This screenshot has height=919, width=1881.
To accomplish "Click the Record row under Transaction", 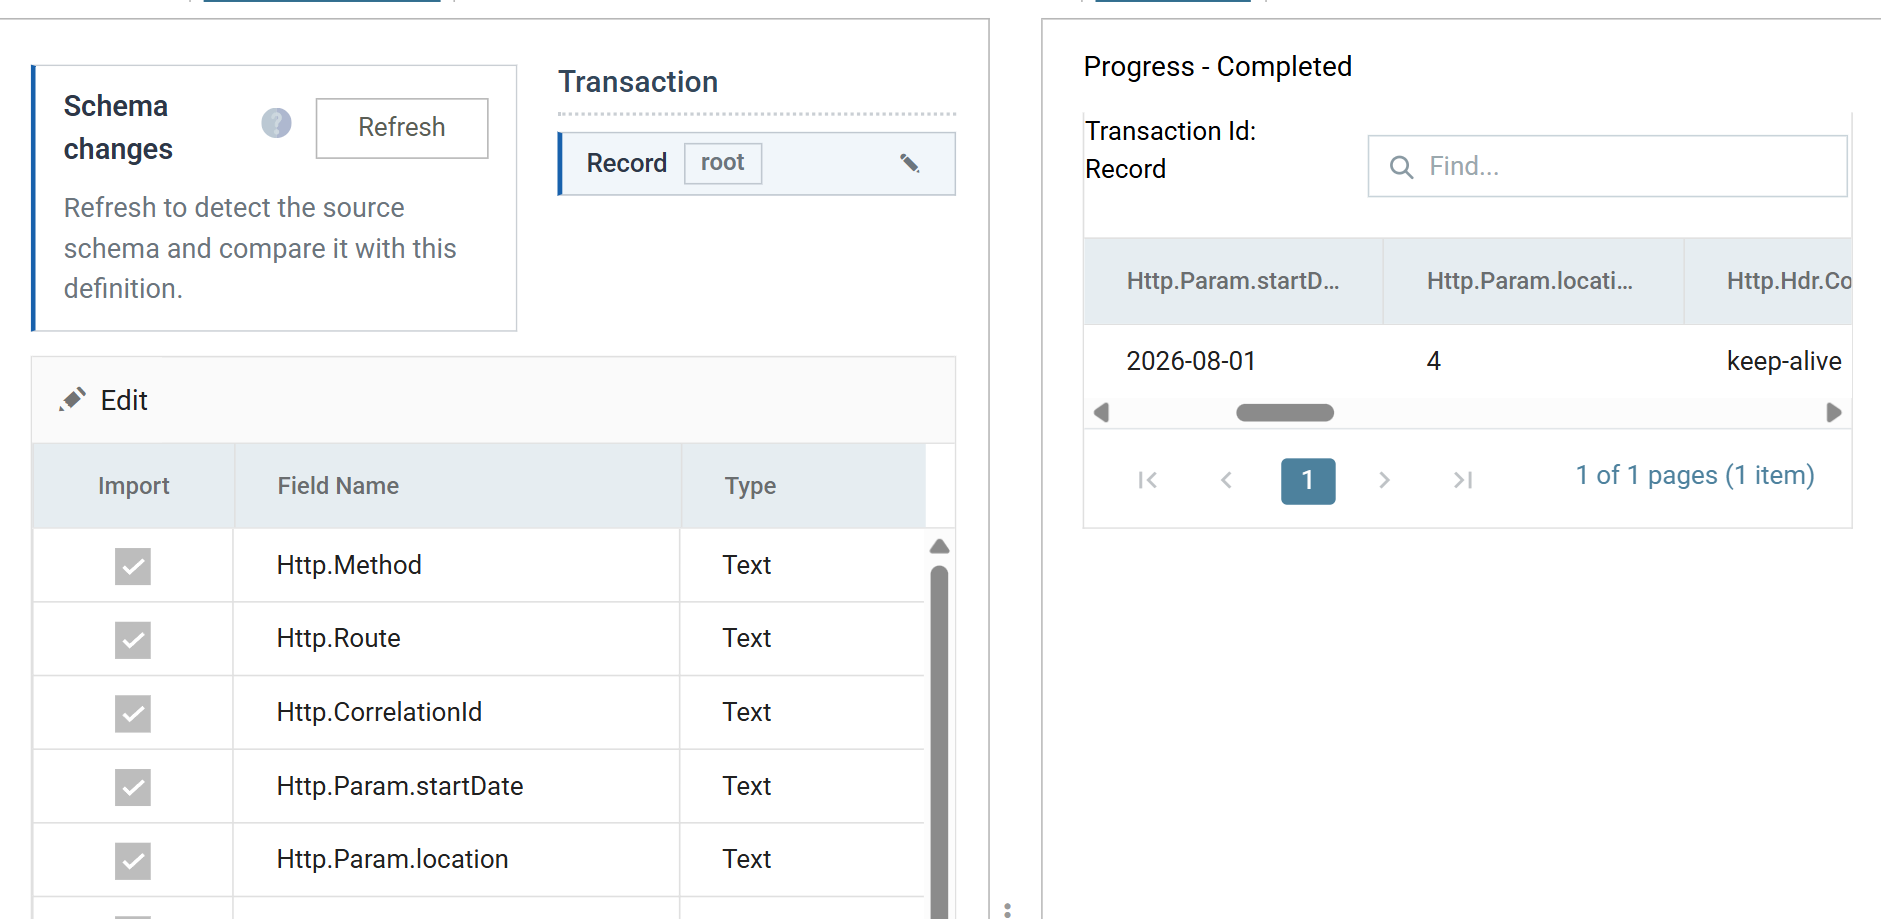I will (757, 164).
